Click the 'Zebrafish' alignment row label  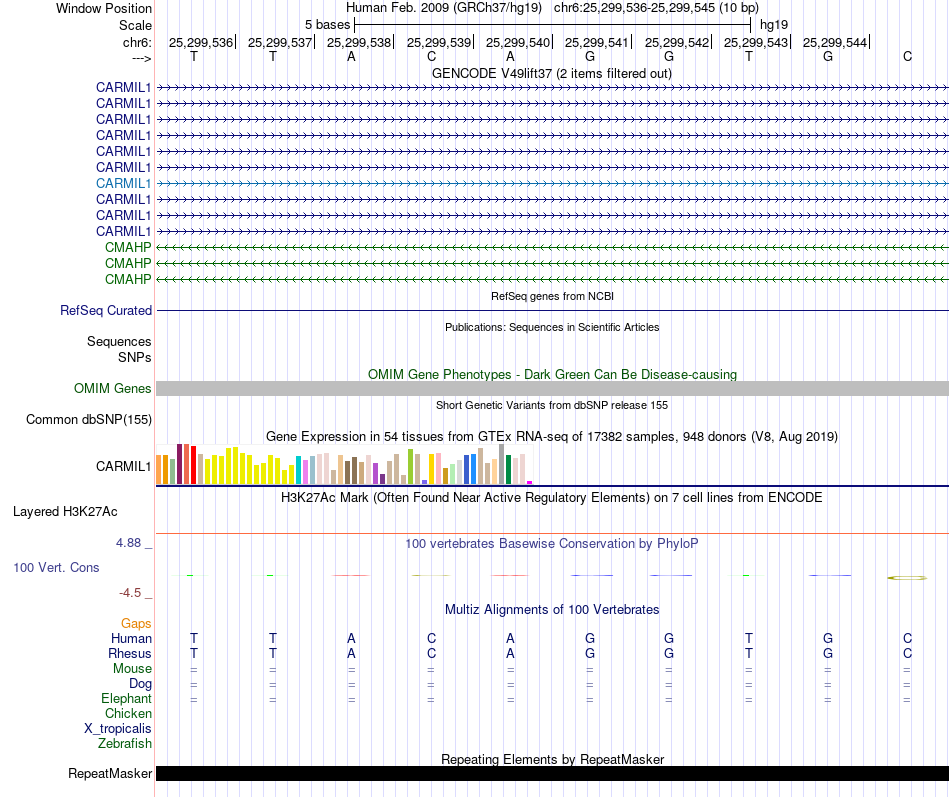point(125,743)
